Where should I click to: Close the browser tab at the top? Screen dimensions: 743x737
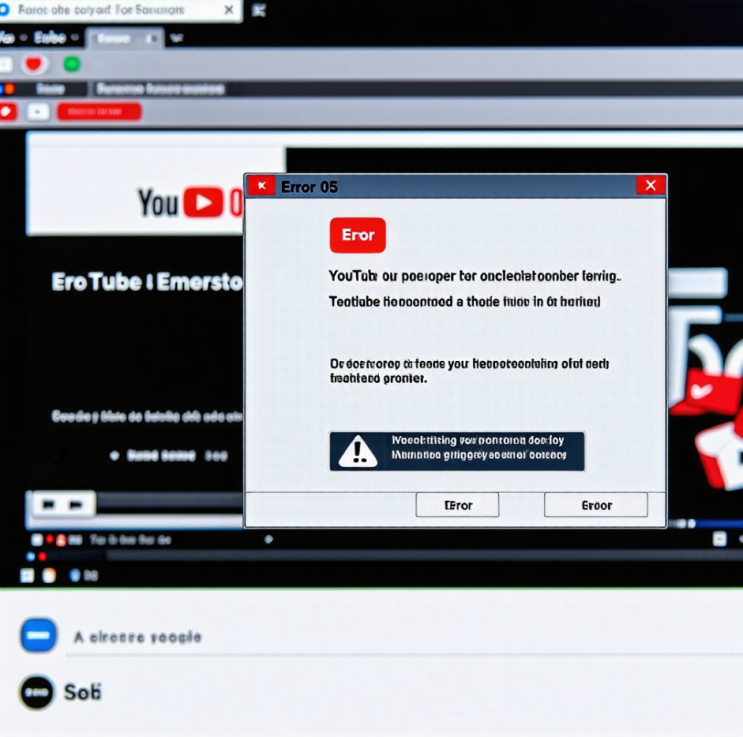coord(229,9)
